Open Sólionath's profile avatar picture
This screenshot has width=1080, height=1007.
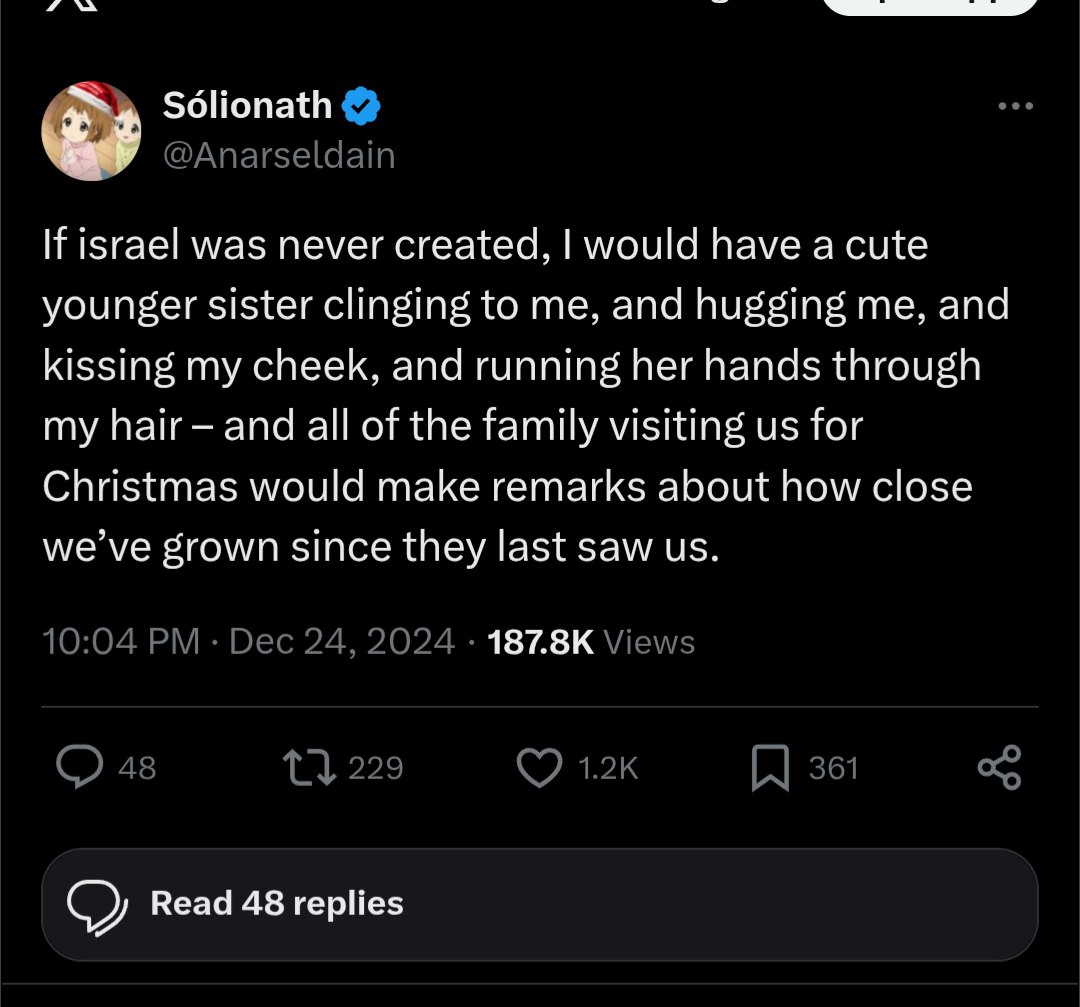tap(91, 131)
